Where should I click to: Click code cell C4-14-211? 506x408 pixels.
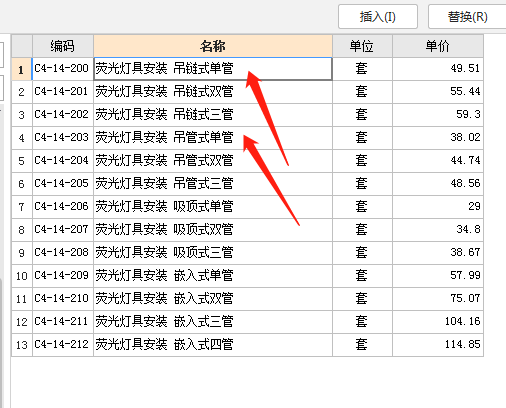63,322
